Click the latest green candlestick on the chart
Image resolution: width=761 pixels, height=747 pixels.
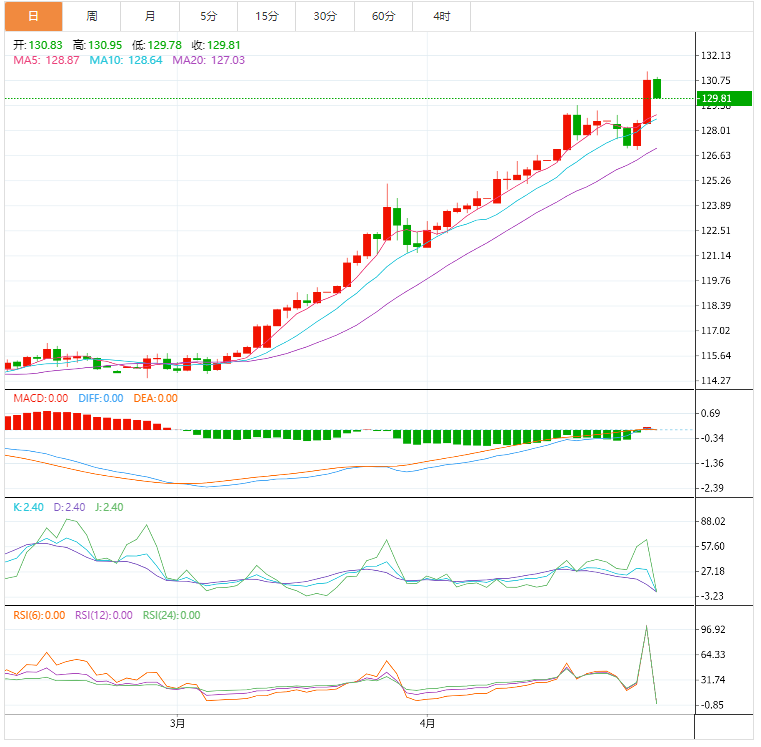point(657,88)
